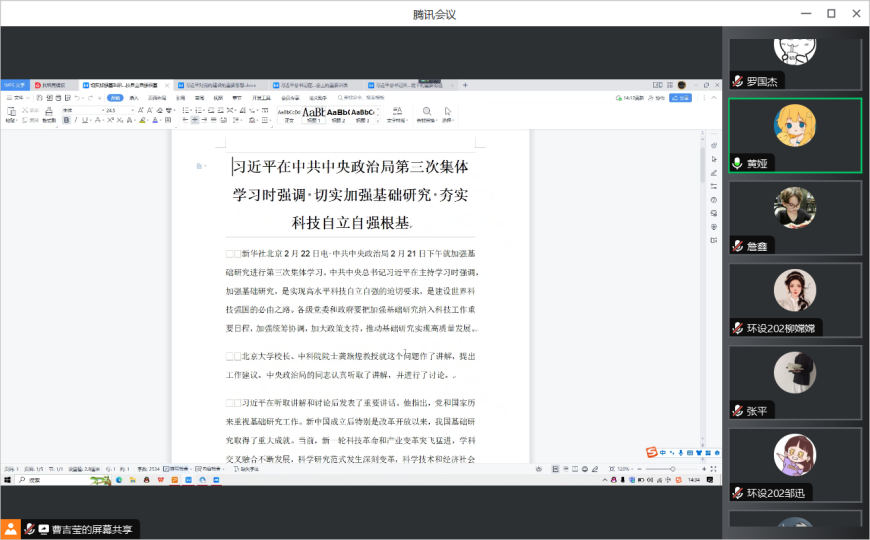
Task: Click 罗国杰's muted microphone icon
Action: [x=738, y=81]
